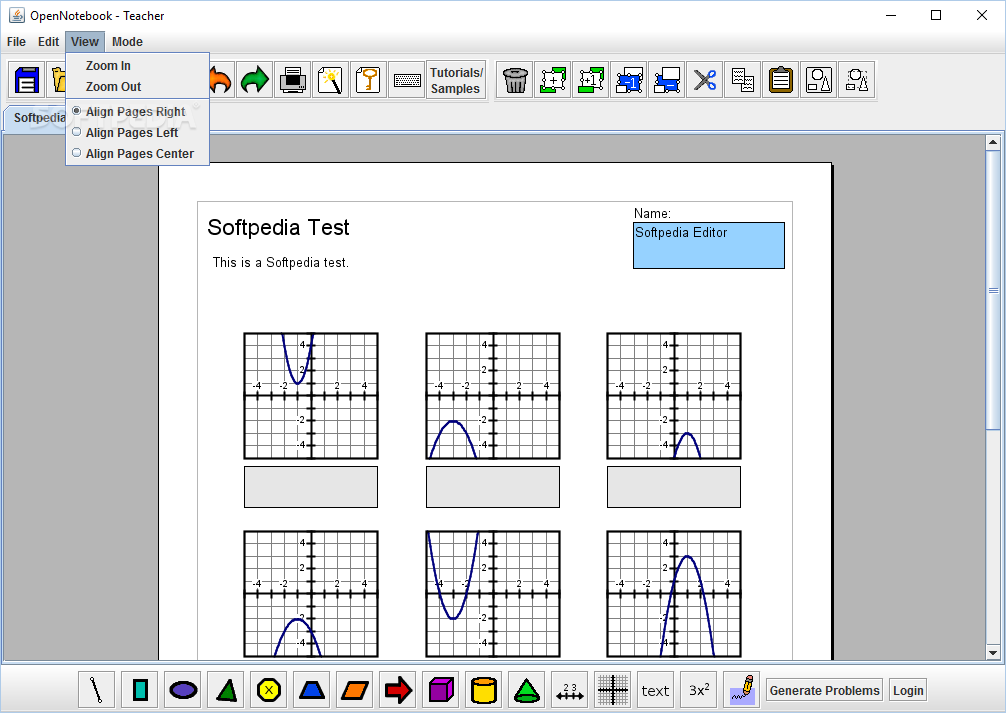Click the blue minus send-to-back icon

click(x=667, y=80)
